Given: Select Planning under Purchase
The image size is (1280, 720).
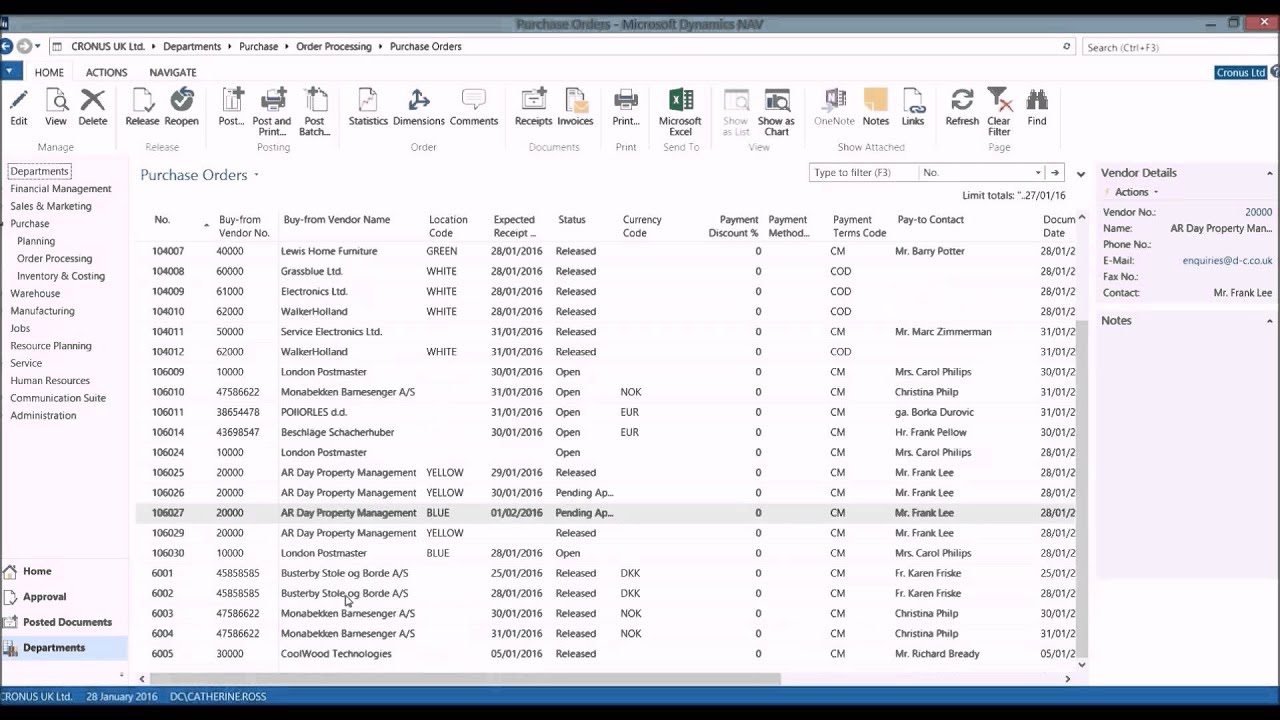Looking at the screenshot, I should [36, 241].
